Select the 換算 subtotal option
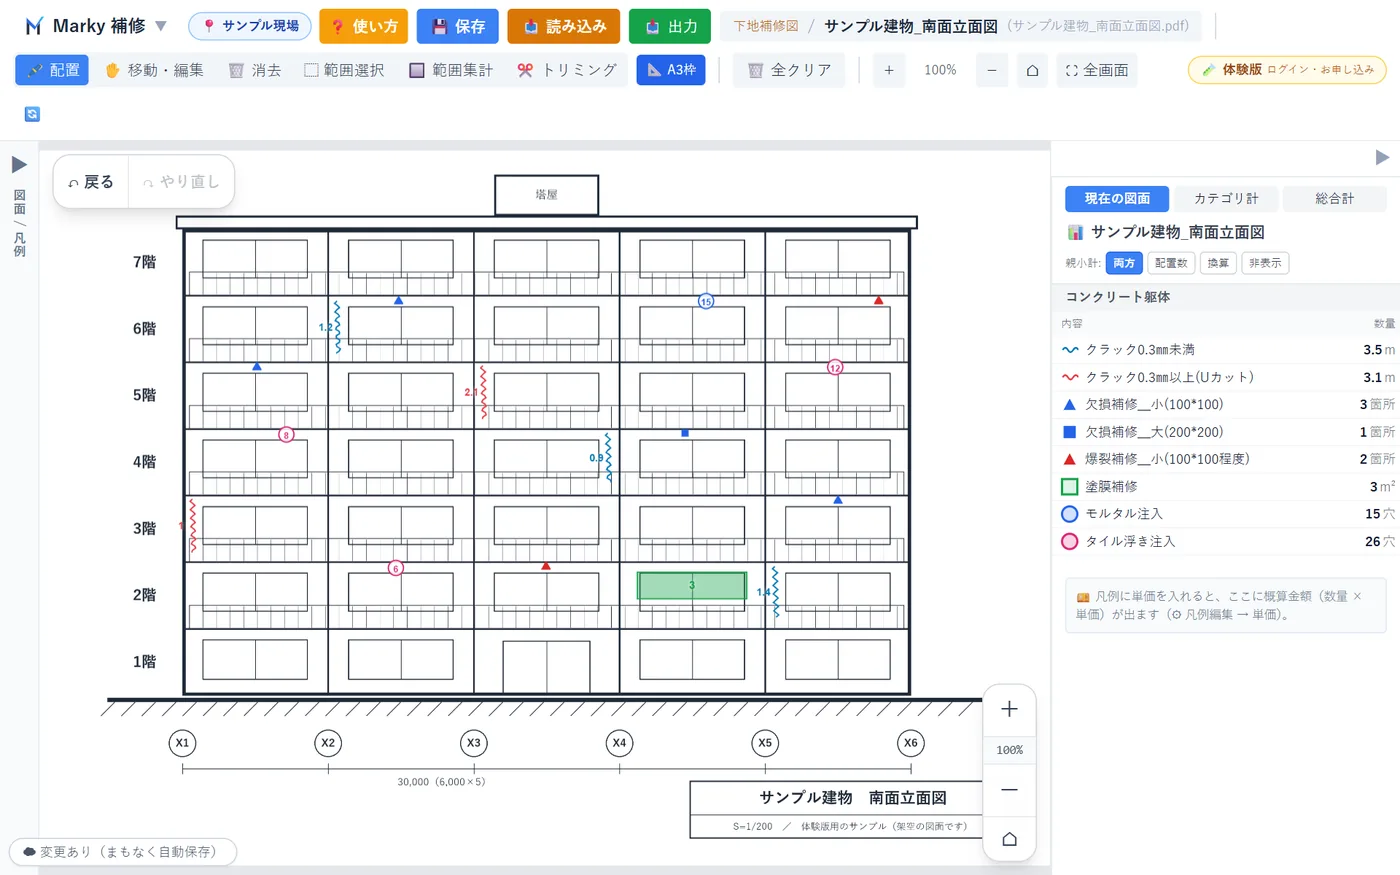Image resolution: width=1400 pixels, height=875 pixels. click(1218, 263)
